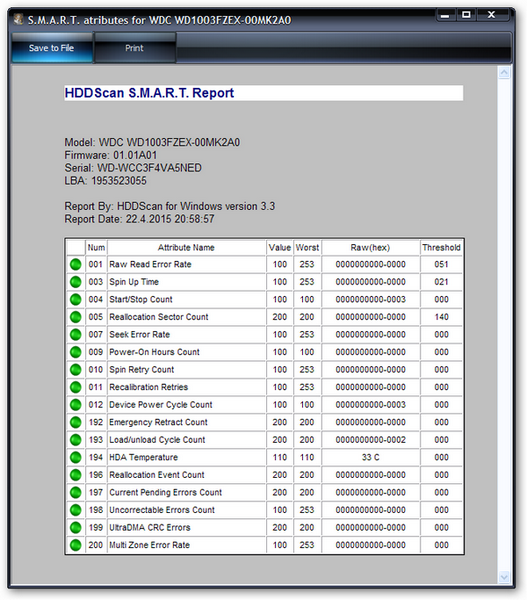Click the 33 C temperature raw value
Screen dimensions: 527x600
[370, 457]
